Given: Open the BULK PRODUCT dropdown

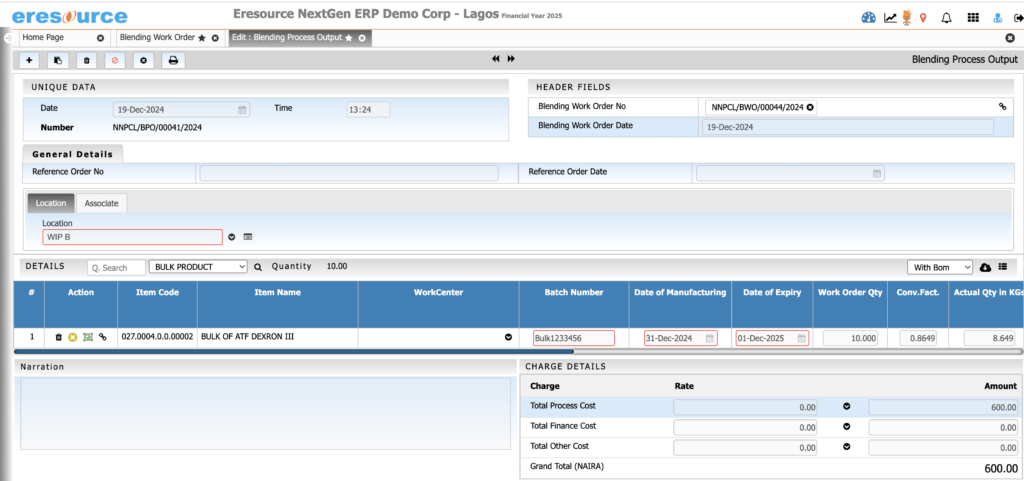Looking at the screenshot, I should [x=197, y=267].
